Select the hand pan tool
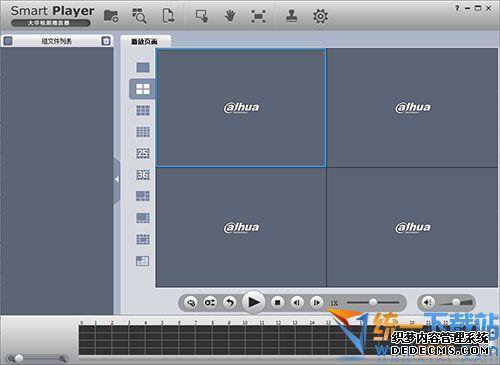The height and width of the screenshot is (365, 500). tap(230, 16)
